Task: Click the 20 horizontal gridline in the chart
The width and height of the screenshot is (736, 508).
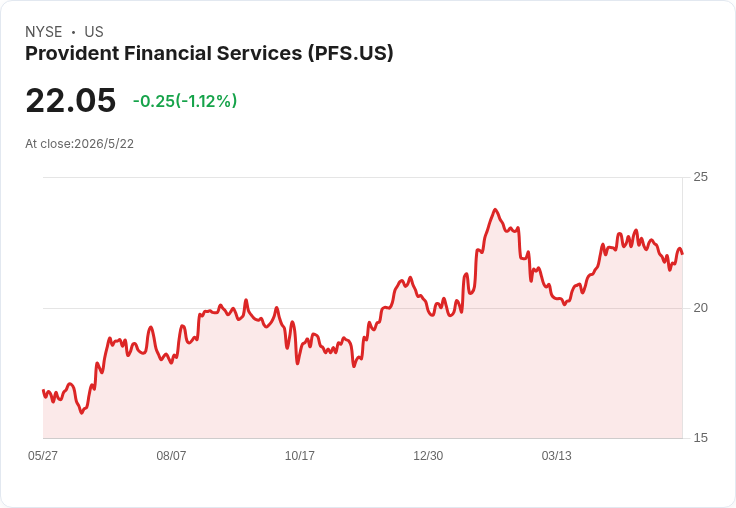Action: click(363, 308)
